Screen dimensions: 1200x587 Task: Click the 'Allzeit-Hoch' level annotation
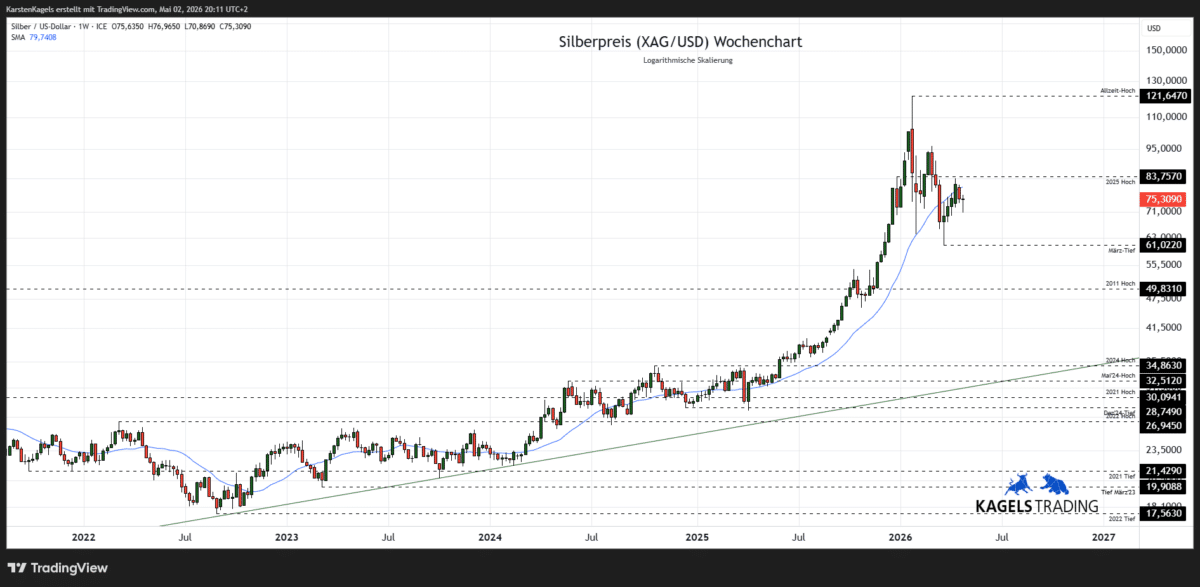pyautogui.click(x=1118, y=91)
